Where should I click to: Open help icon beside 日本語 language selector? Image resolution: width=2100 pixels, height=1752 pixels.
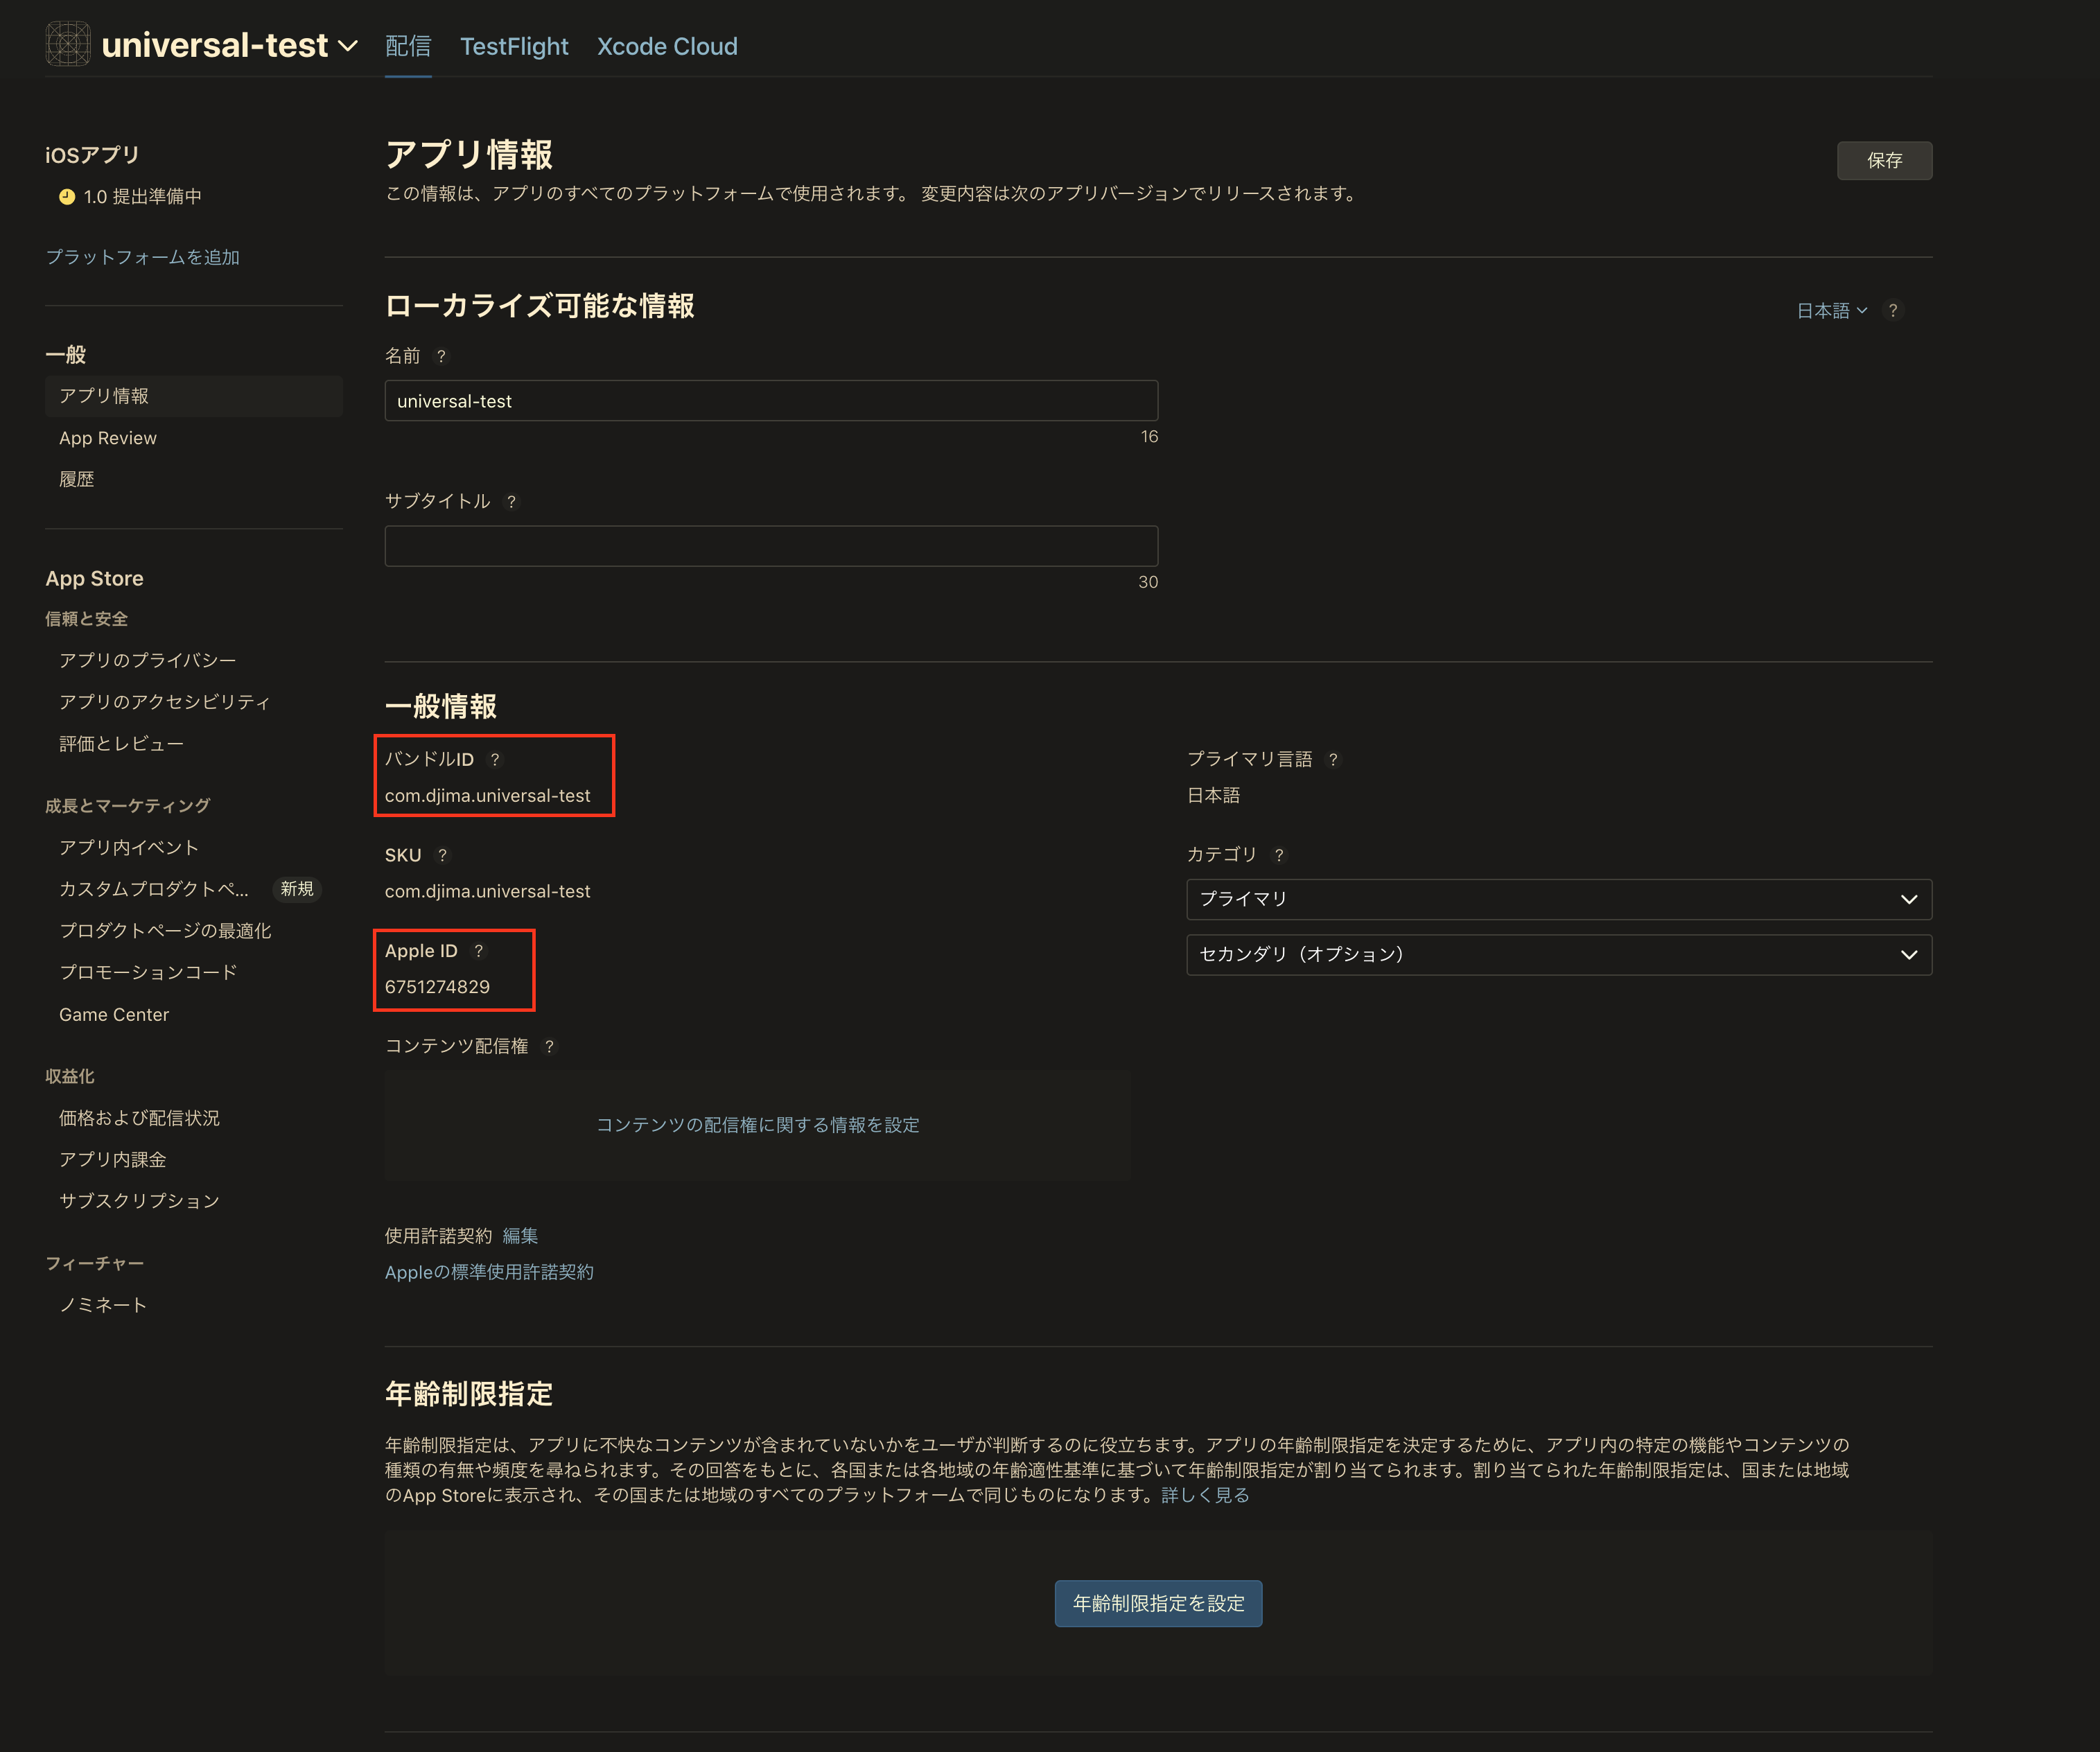pyautogui.click(x=1892, y=310)
